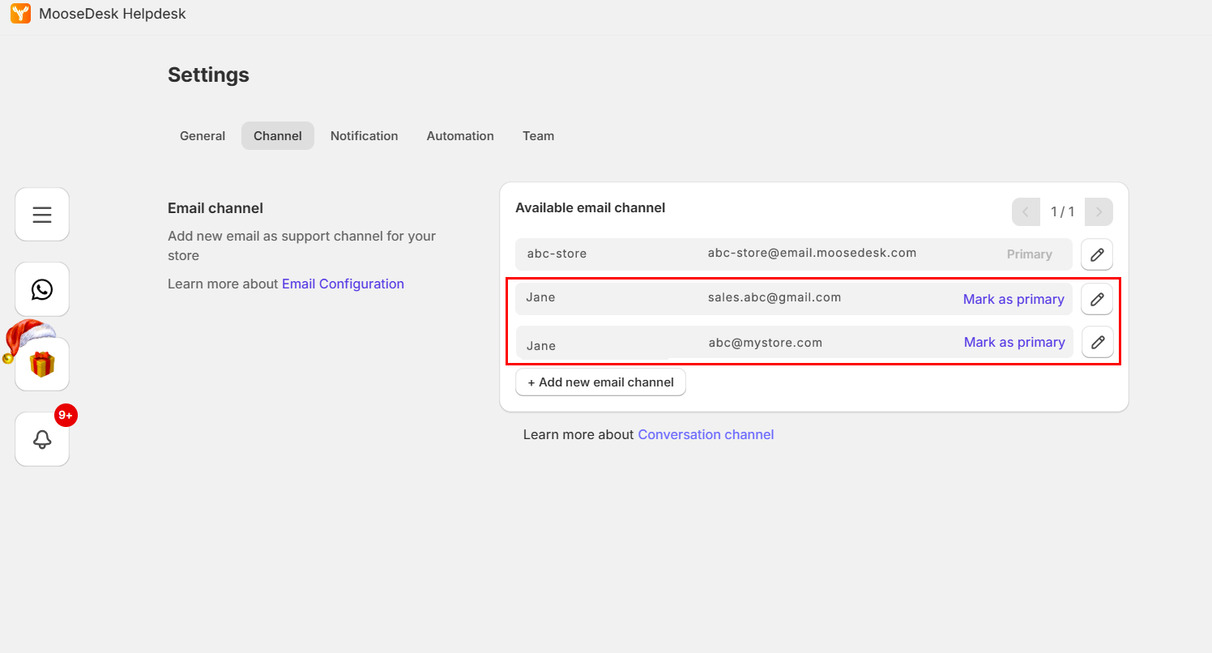Select the Channel tab
Image resolution: width=1212 pixels, height=653 pixels.
coord(277,135)
